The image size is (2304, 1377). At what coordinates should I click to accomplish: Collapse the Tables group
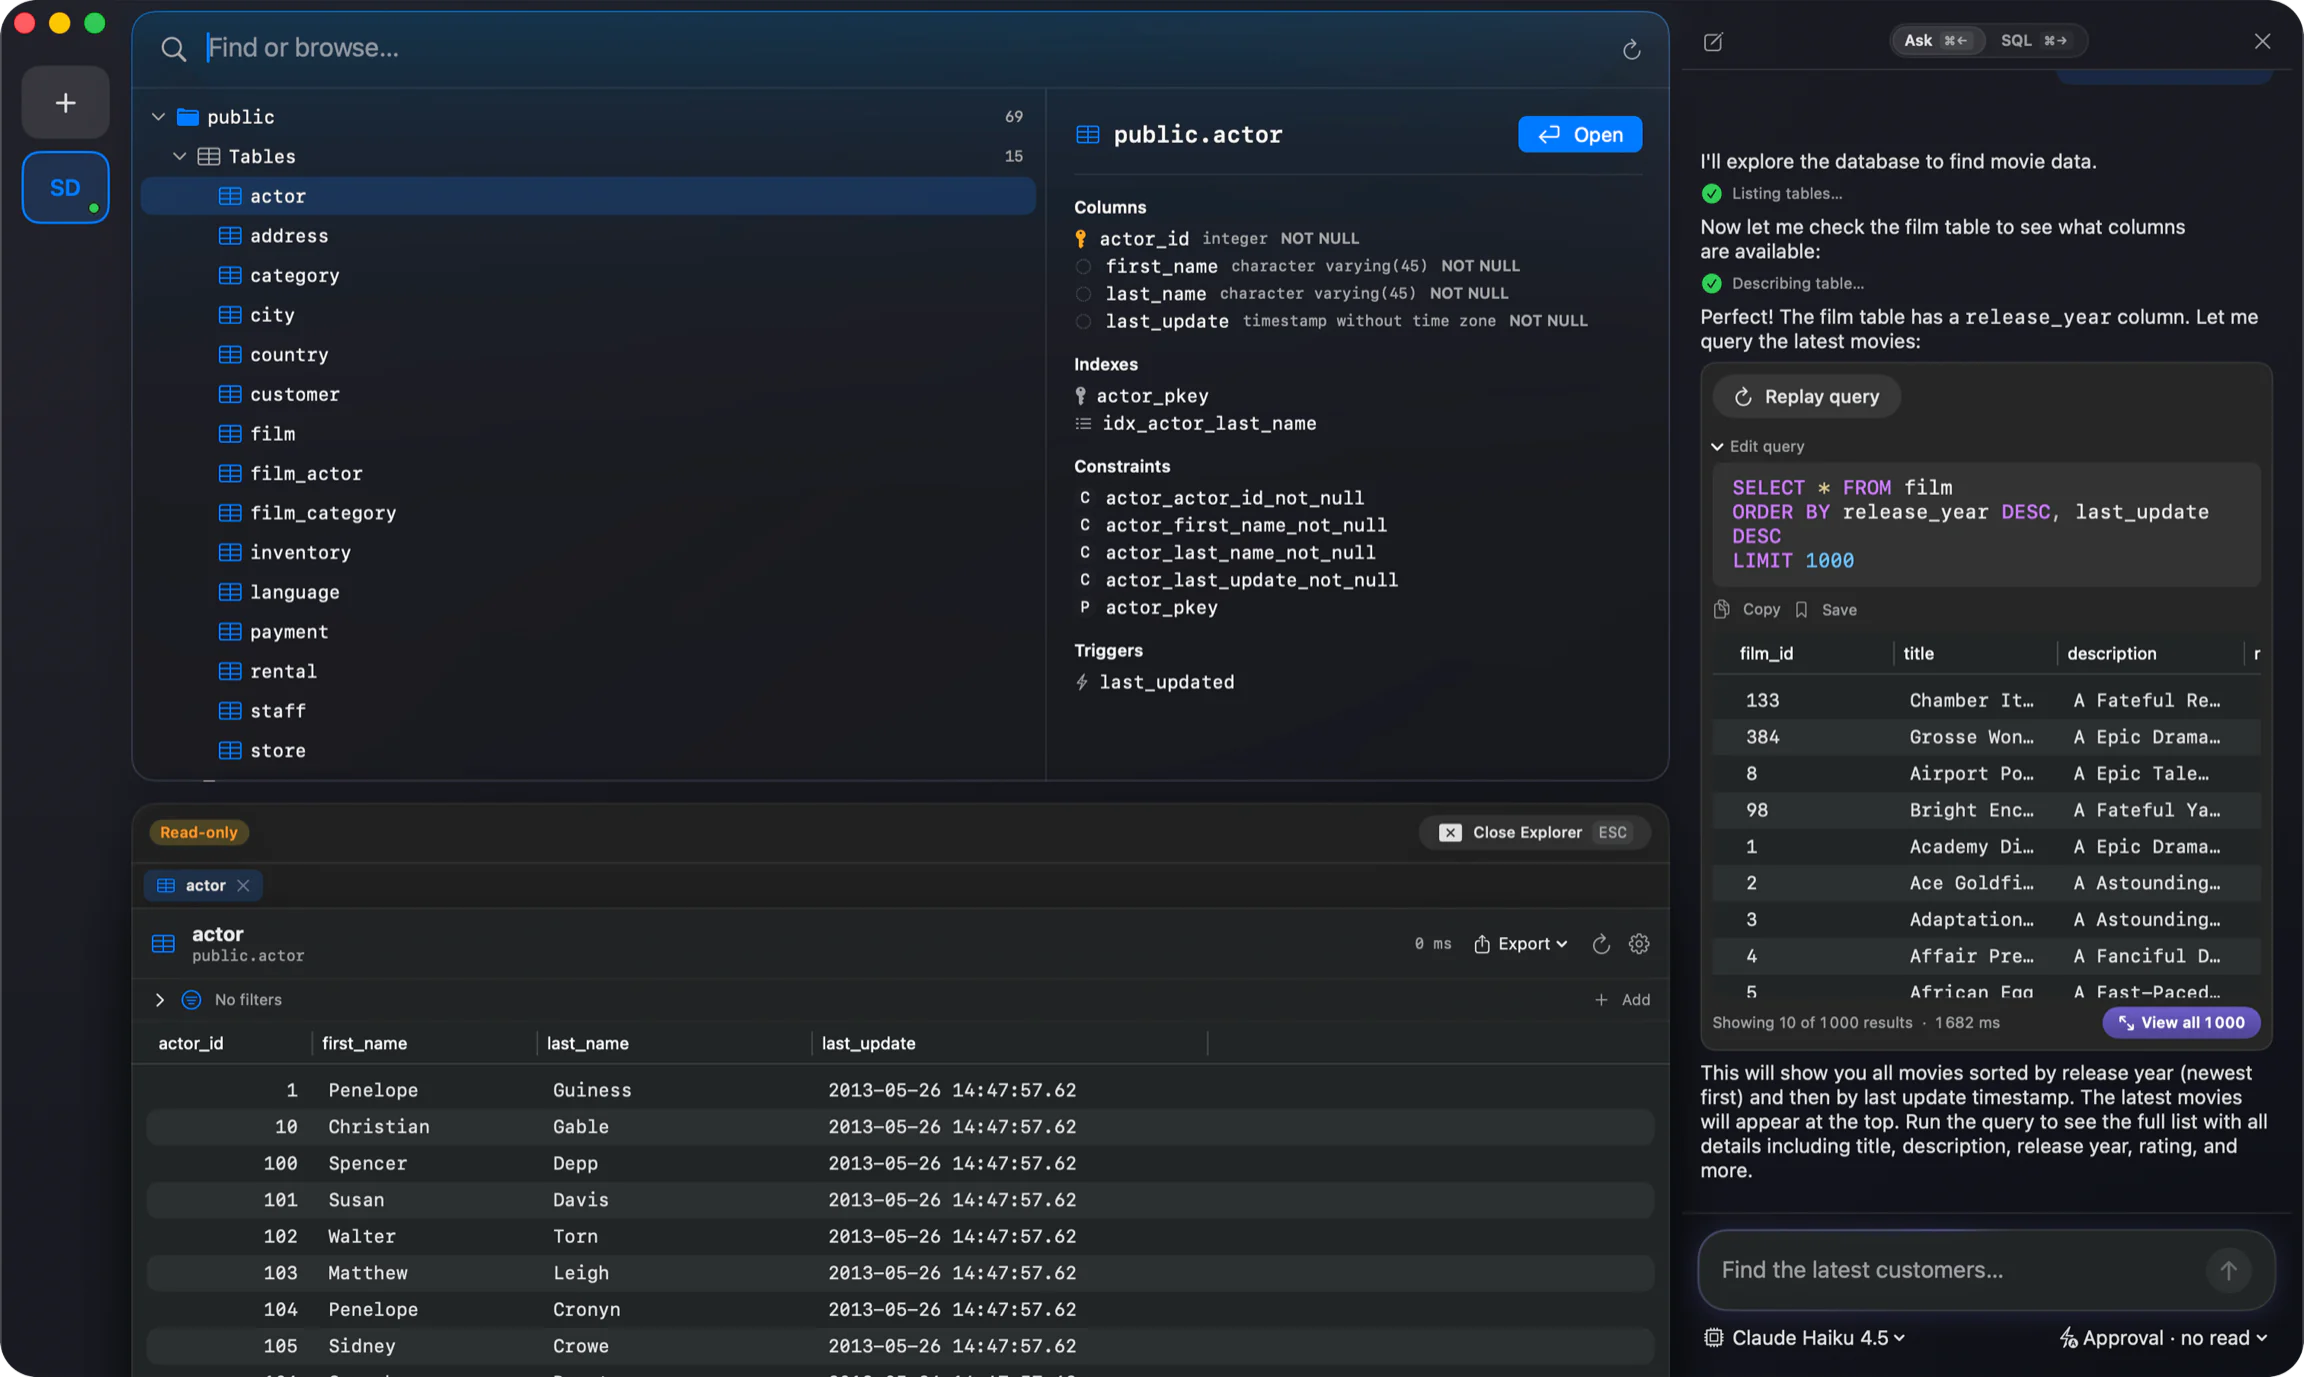click(179, 156)
